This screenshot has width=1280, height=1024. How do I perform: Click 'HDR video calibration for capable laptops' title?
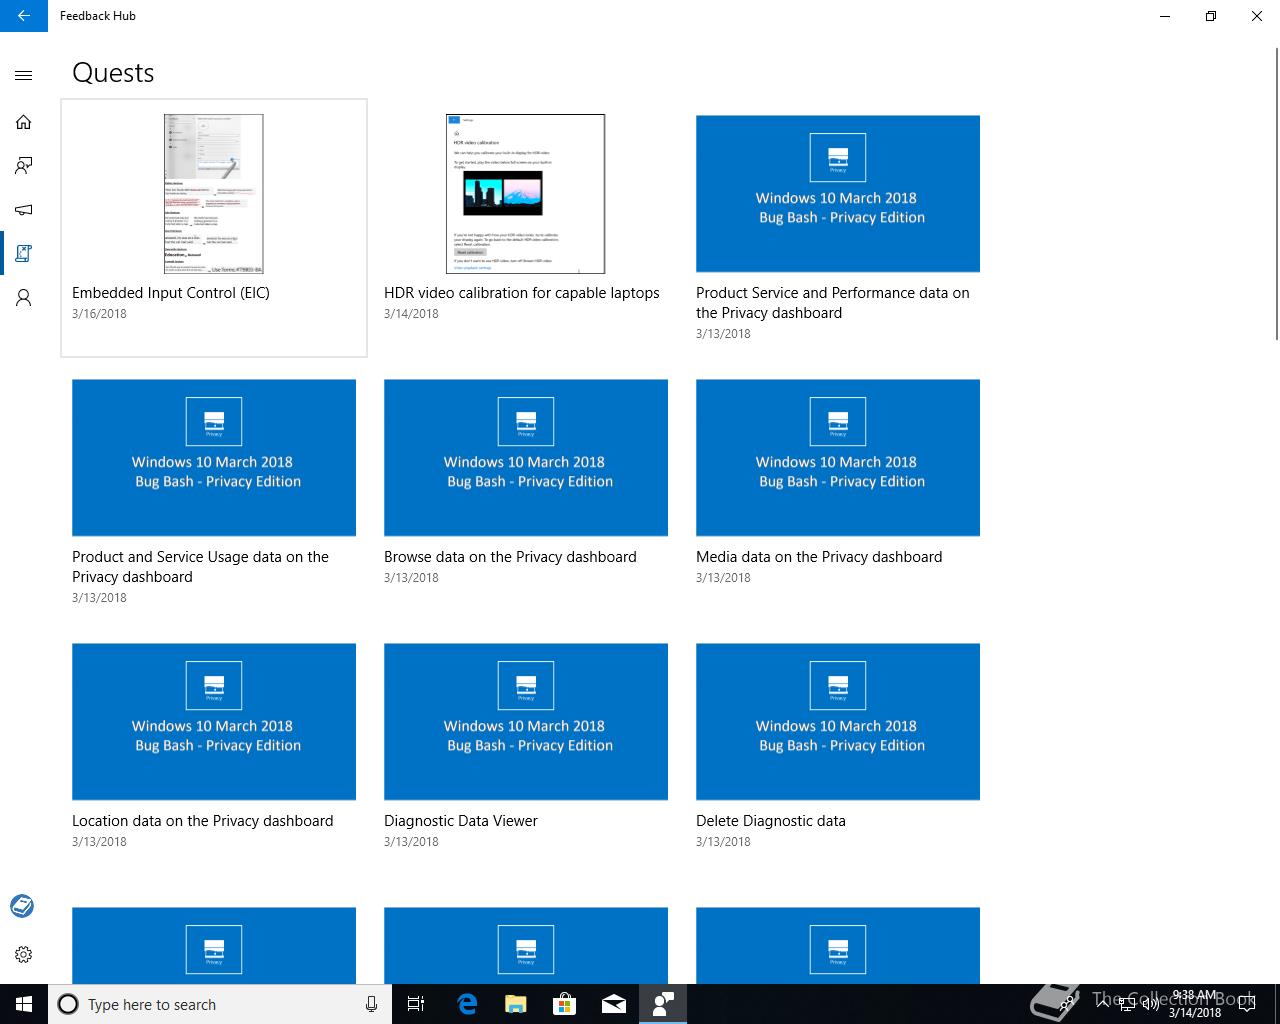point(522,293)
